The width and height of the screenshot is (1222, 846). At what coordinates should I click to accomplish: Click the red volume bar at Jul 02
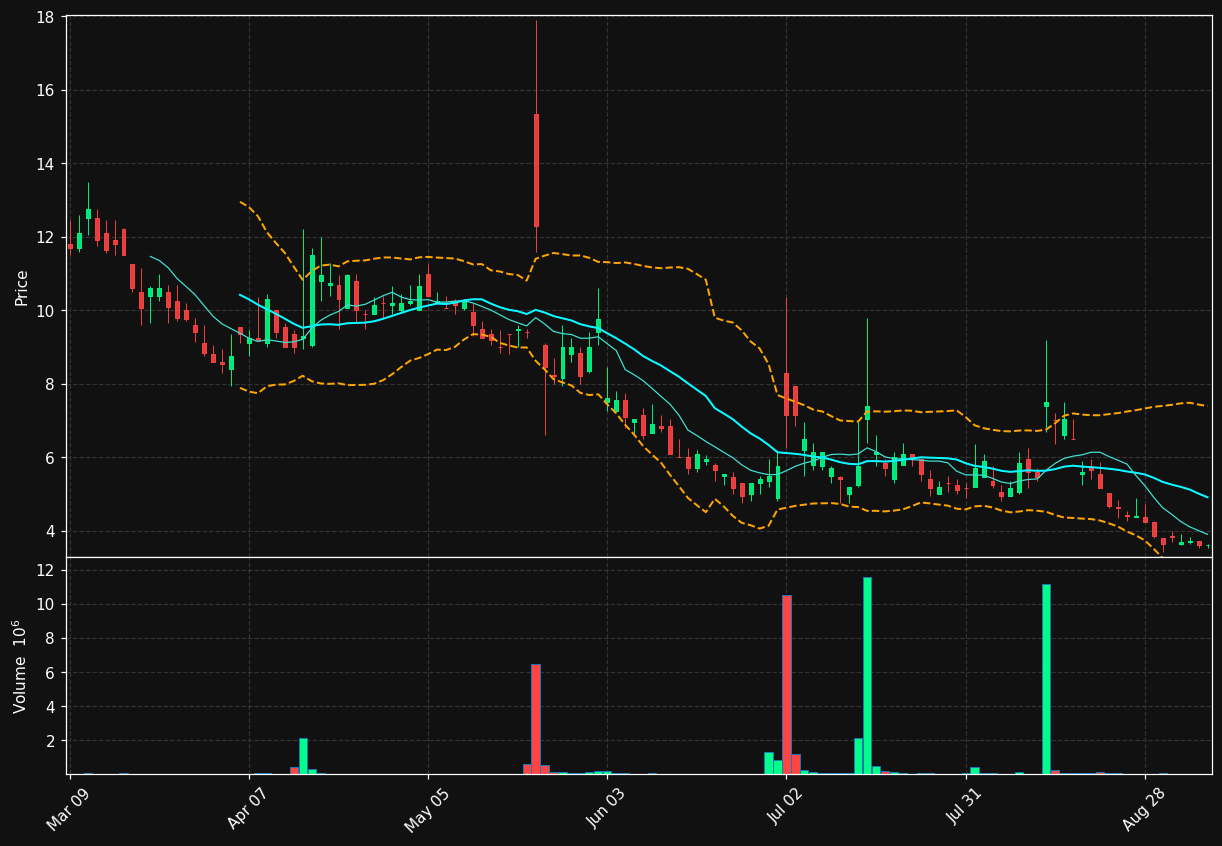787,685
